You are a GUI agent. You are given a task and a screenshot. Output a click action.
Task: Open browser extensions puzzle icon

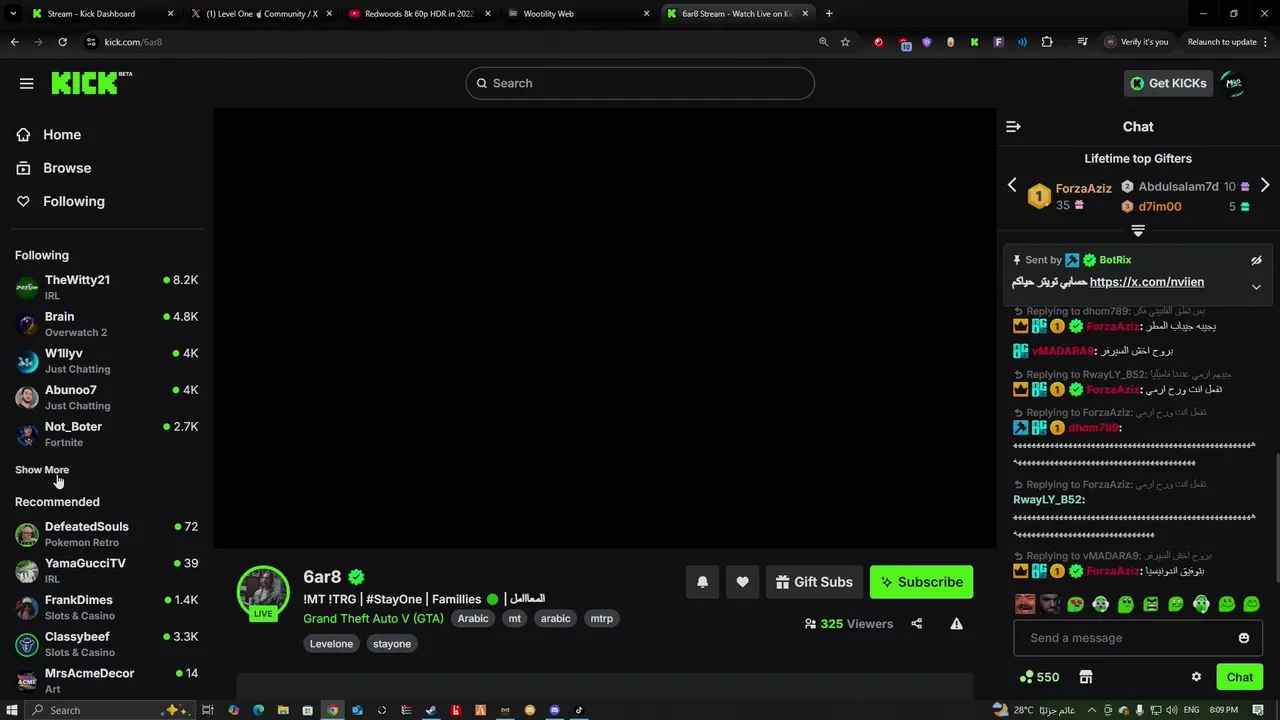point(1047,42)
